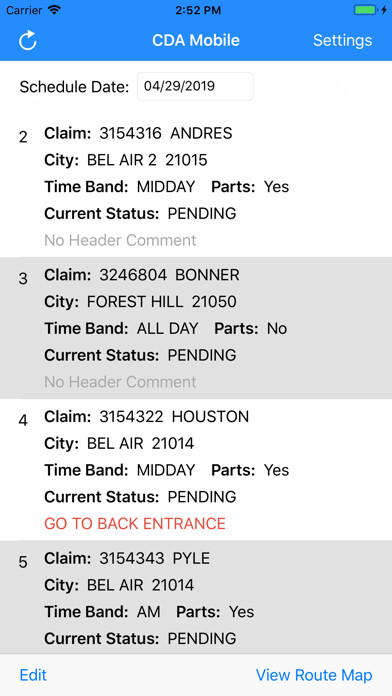Open claim 3154322 HOUSTON
392x696 pixels.
click(x=196, y=470)
